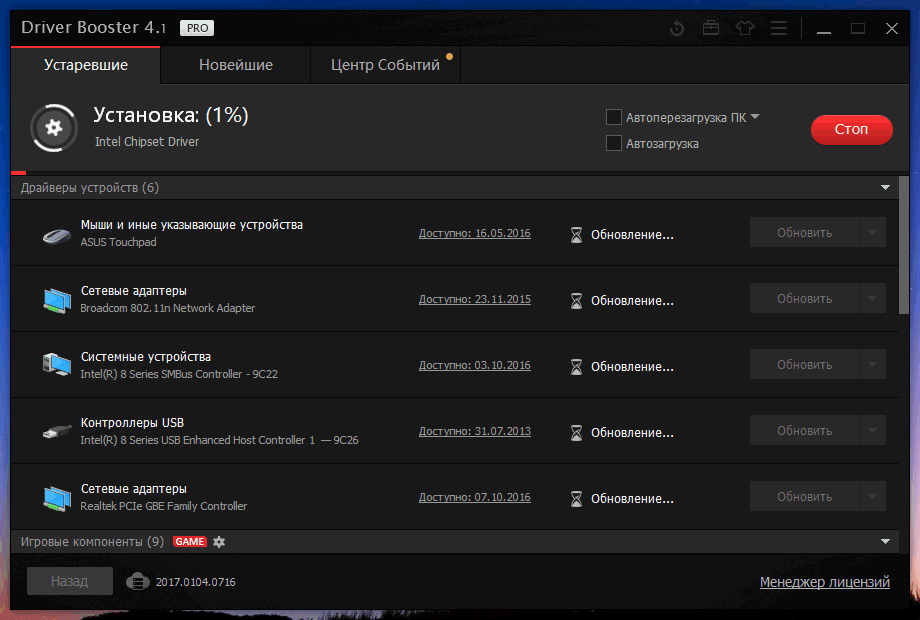Click the hourglass icon in Broadcom adapter row
The height and width of the screenshot is (620, 920).
click(x=576, y=301)
